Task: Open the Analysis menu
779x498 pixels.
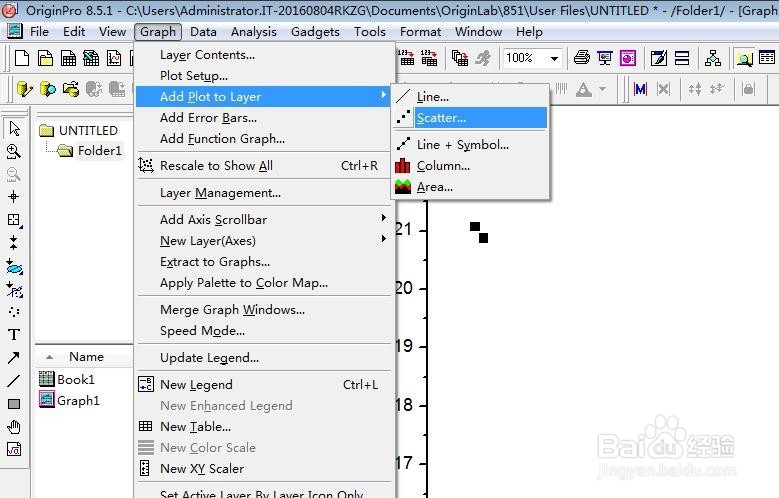Action: point(254,32)
